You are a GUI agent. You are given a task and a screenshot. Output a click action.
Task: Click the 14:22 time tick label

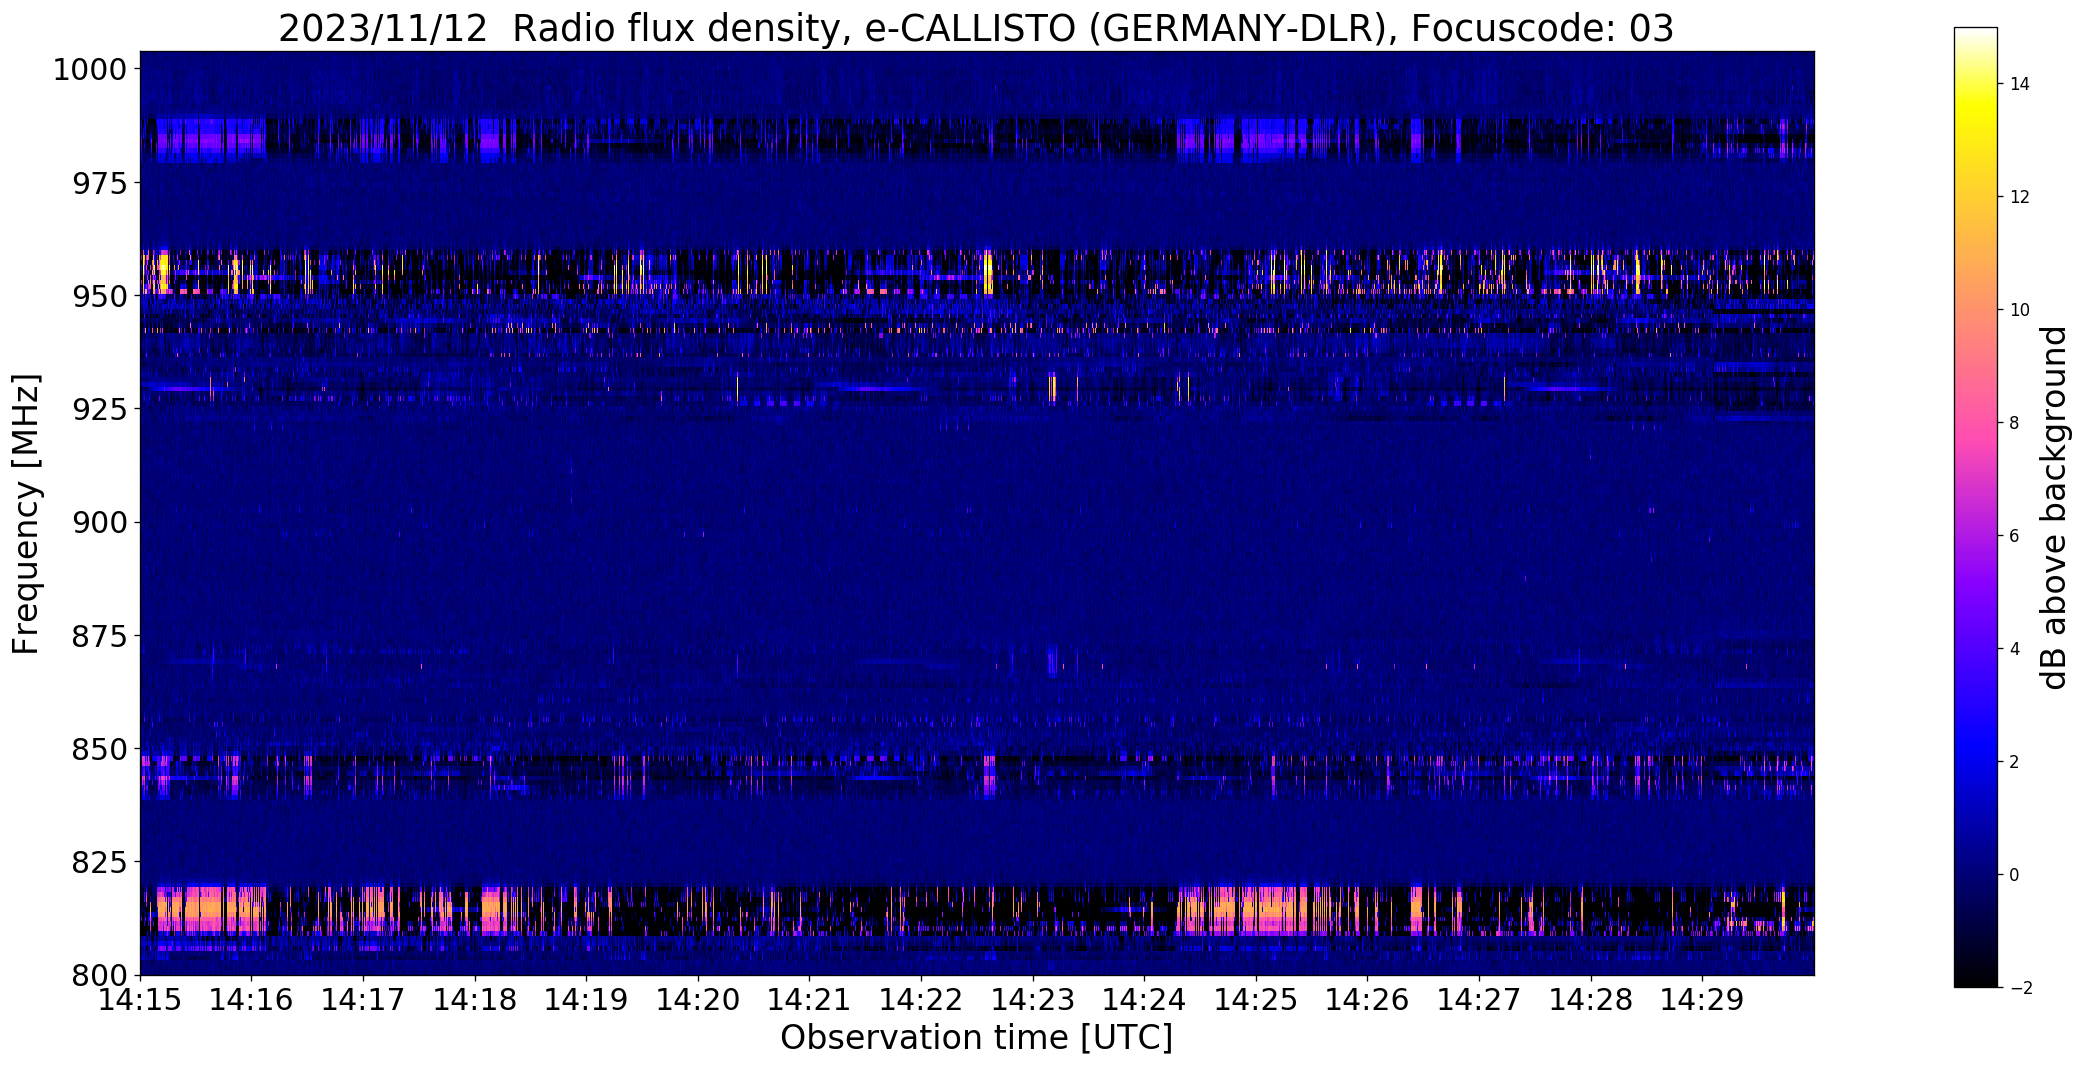coord(922,1000)
